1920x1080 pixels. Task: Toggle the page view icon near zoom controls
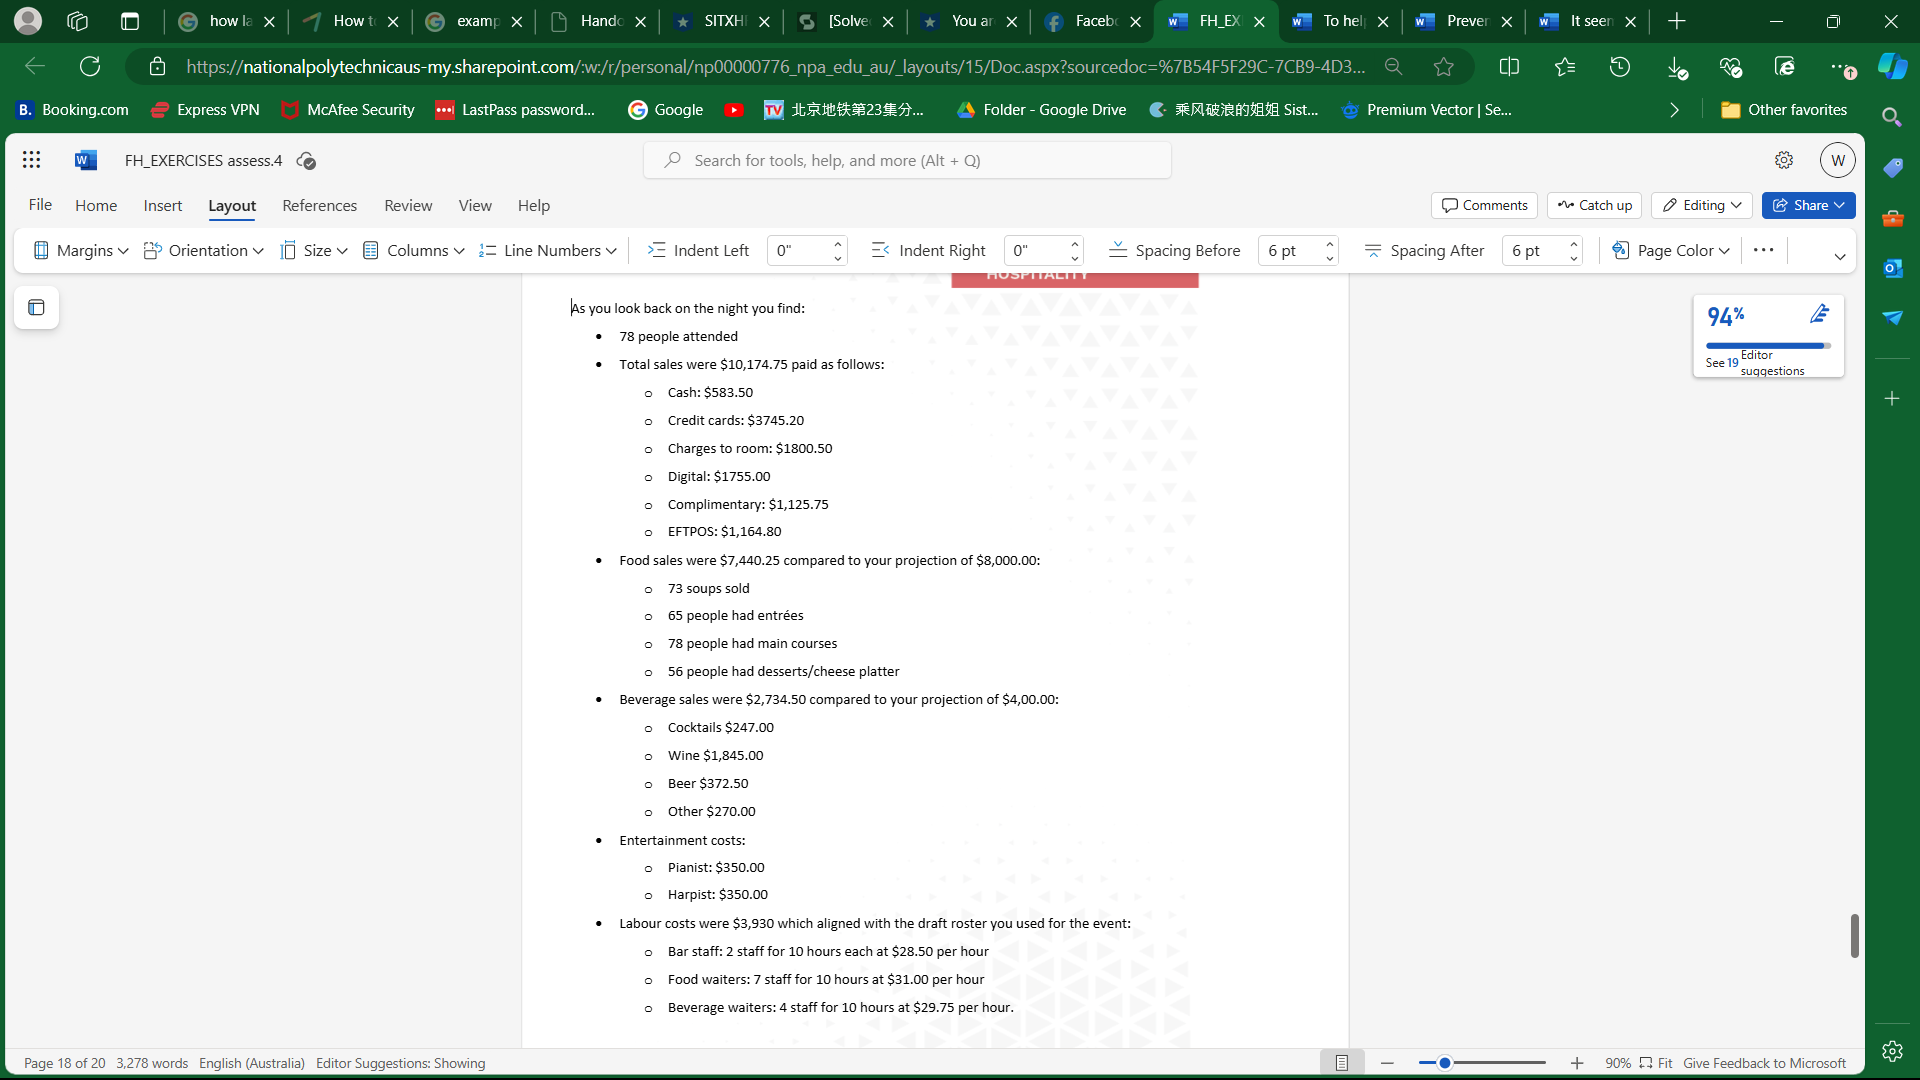[x=1343, y=1062]
